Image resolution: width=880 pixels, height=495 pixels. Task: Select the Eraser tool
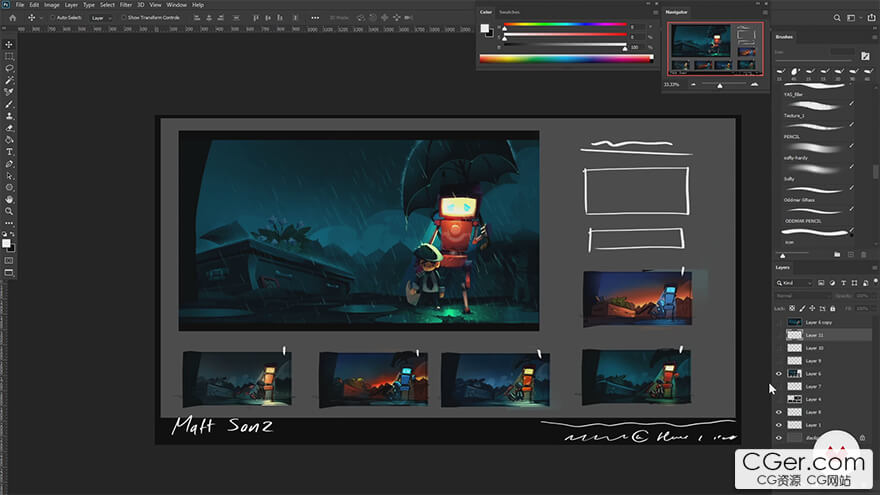9,128
